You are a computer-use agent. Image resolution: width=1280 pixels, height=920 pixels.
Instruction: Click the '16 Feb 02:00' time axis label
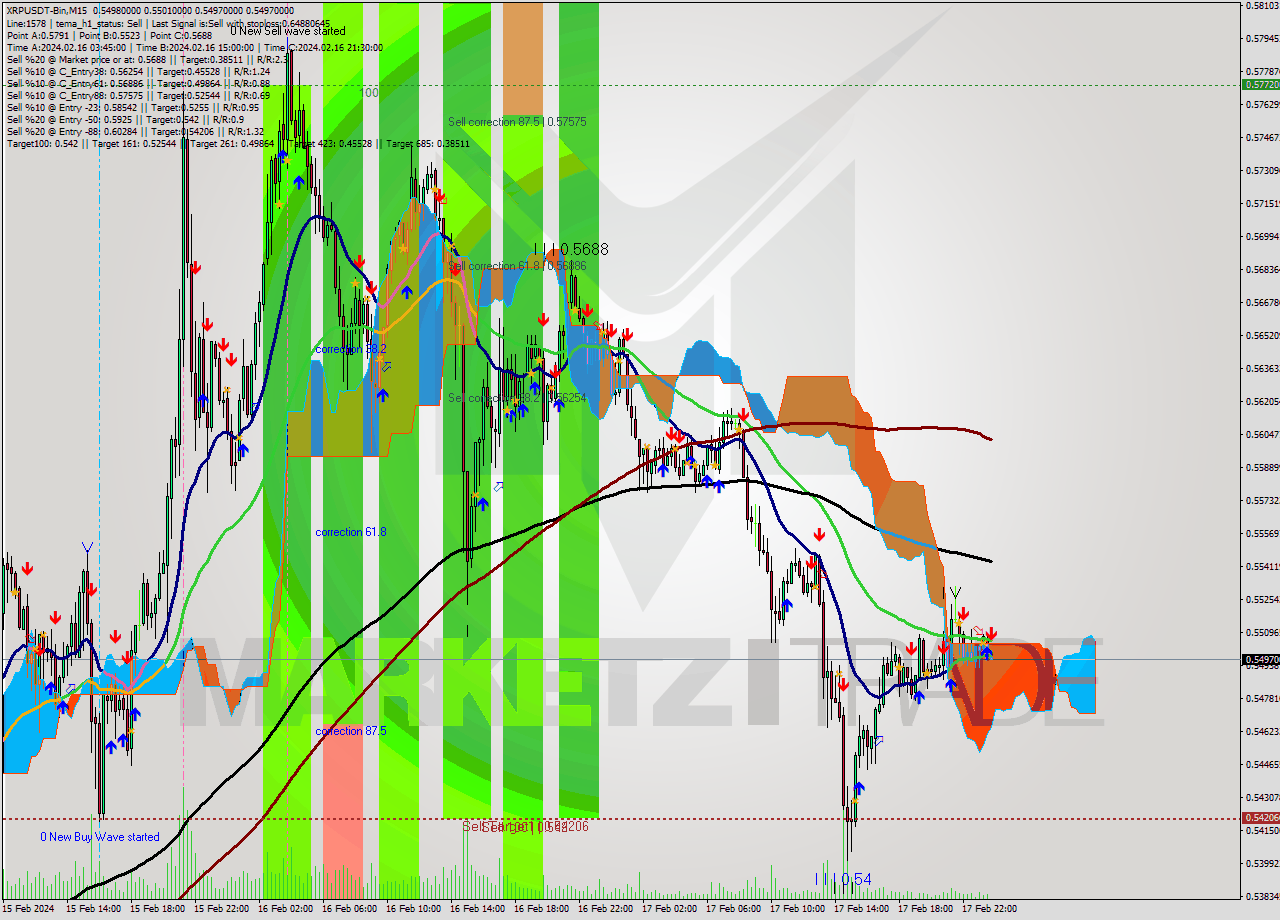pyautogui.click(x=287, y=909)
